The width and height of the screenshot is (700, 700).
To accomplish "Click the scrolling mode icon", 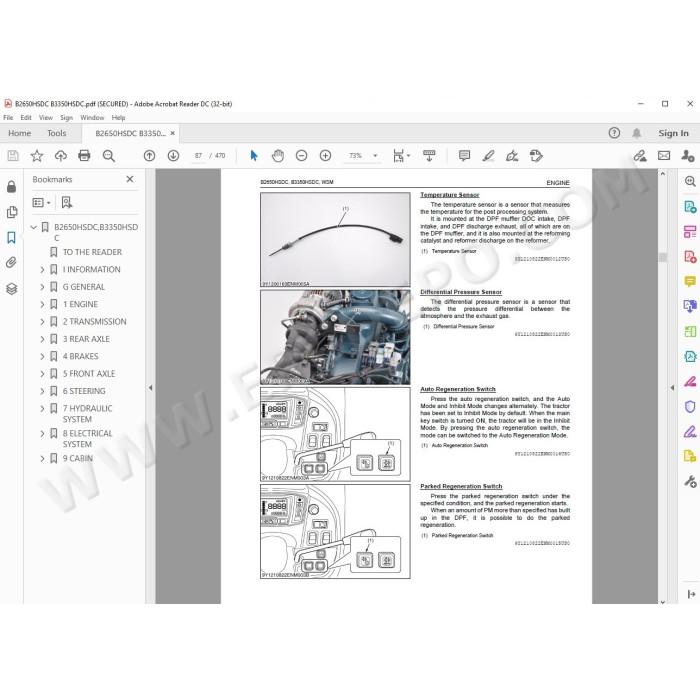I will click(x=429, y=155).
